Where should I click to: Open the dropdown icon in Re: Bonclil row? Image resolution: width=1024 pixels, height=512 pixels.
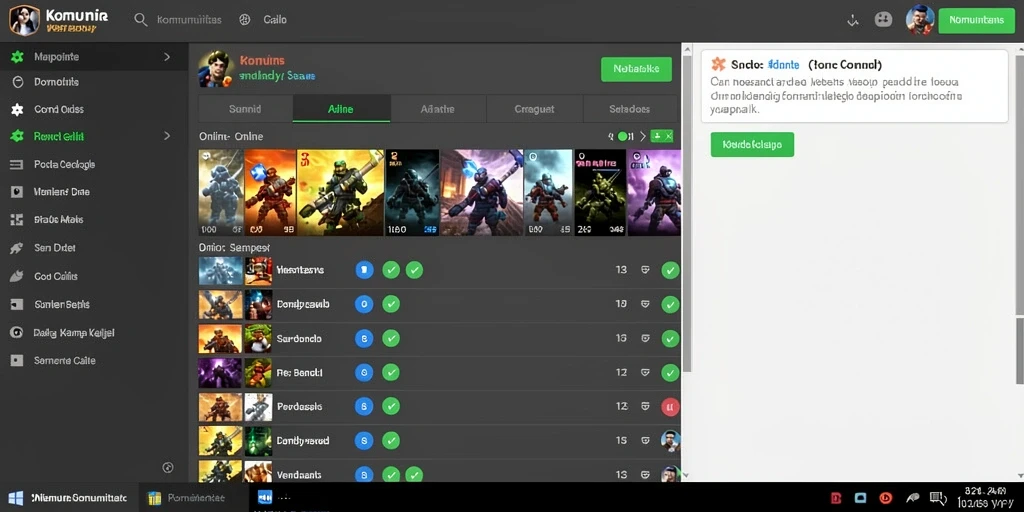click(645, 372)
